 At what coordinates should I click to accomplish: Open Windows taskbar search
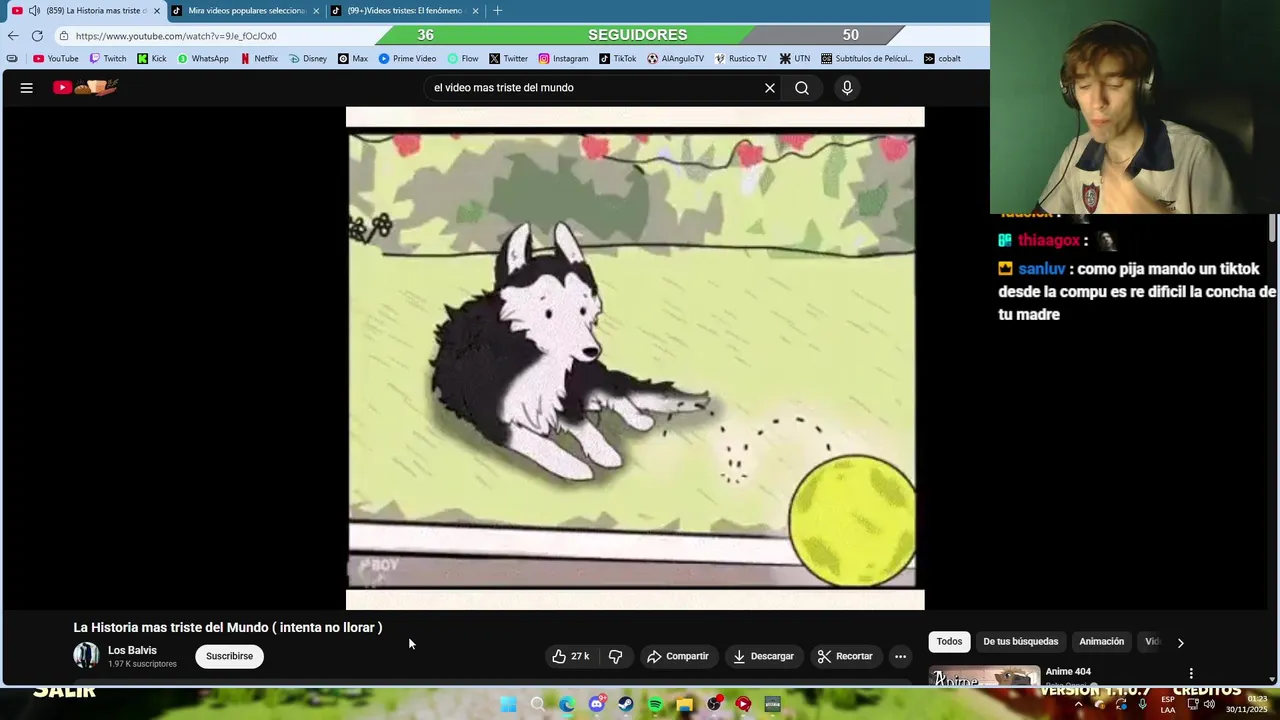tap(538, 704)
